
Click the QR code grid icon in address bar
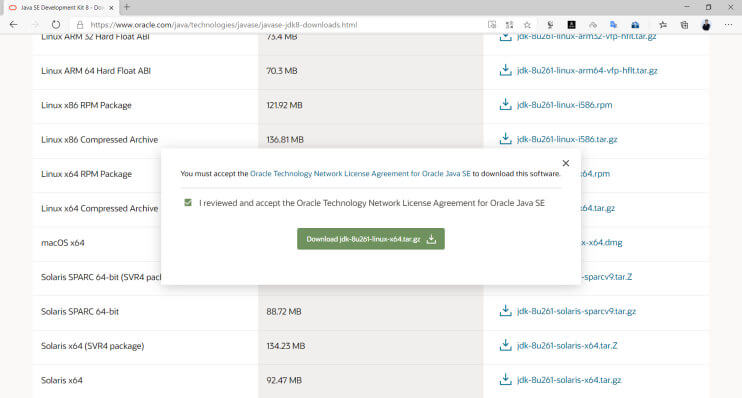(509, 25)
